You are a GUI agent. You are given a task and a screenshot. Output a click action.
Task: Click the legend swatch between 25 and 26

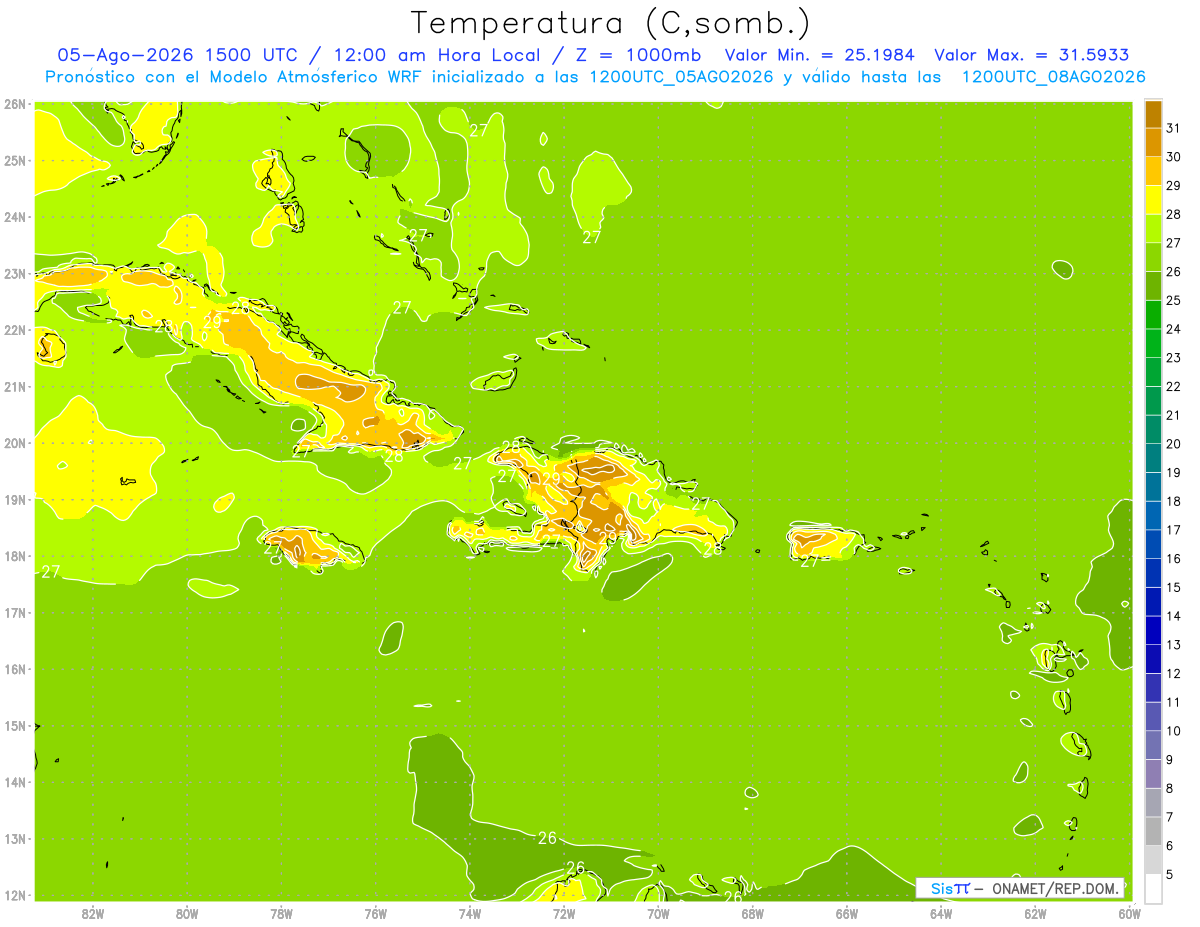click(1153, 286)
